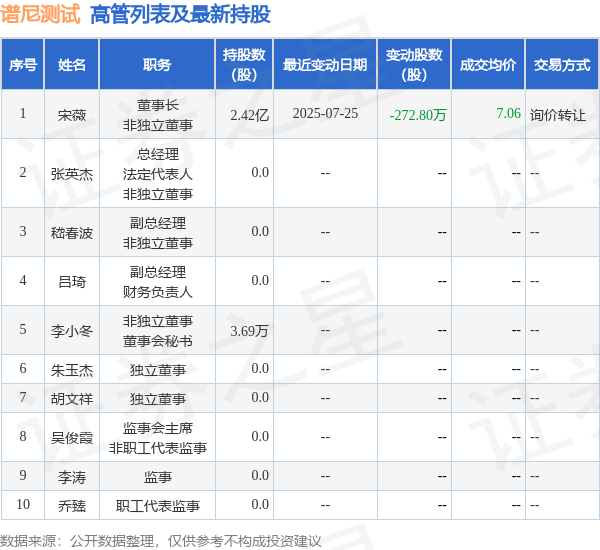The image size is (600, 550).
Task: Click the average price 7.06
Action: tap(509, 113)
